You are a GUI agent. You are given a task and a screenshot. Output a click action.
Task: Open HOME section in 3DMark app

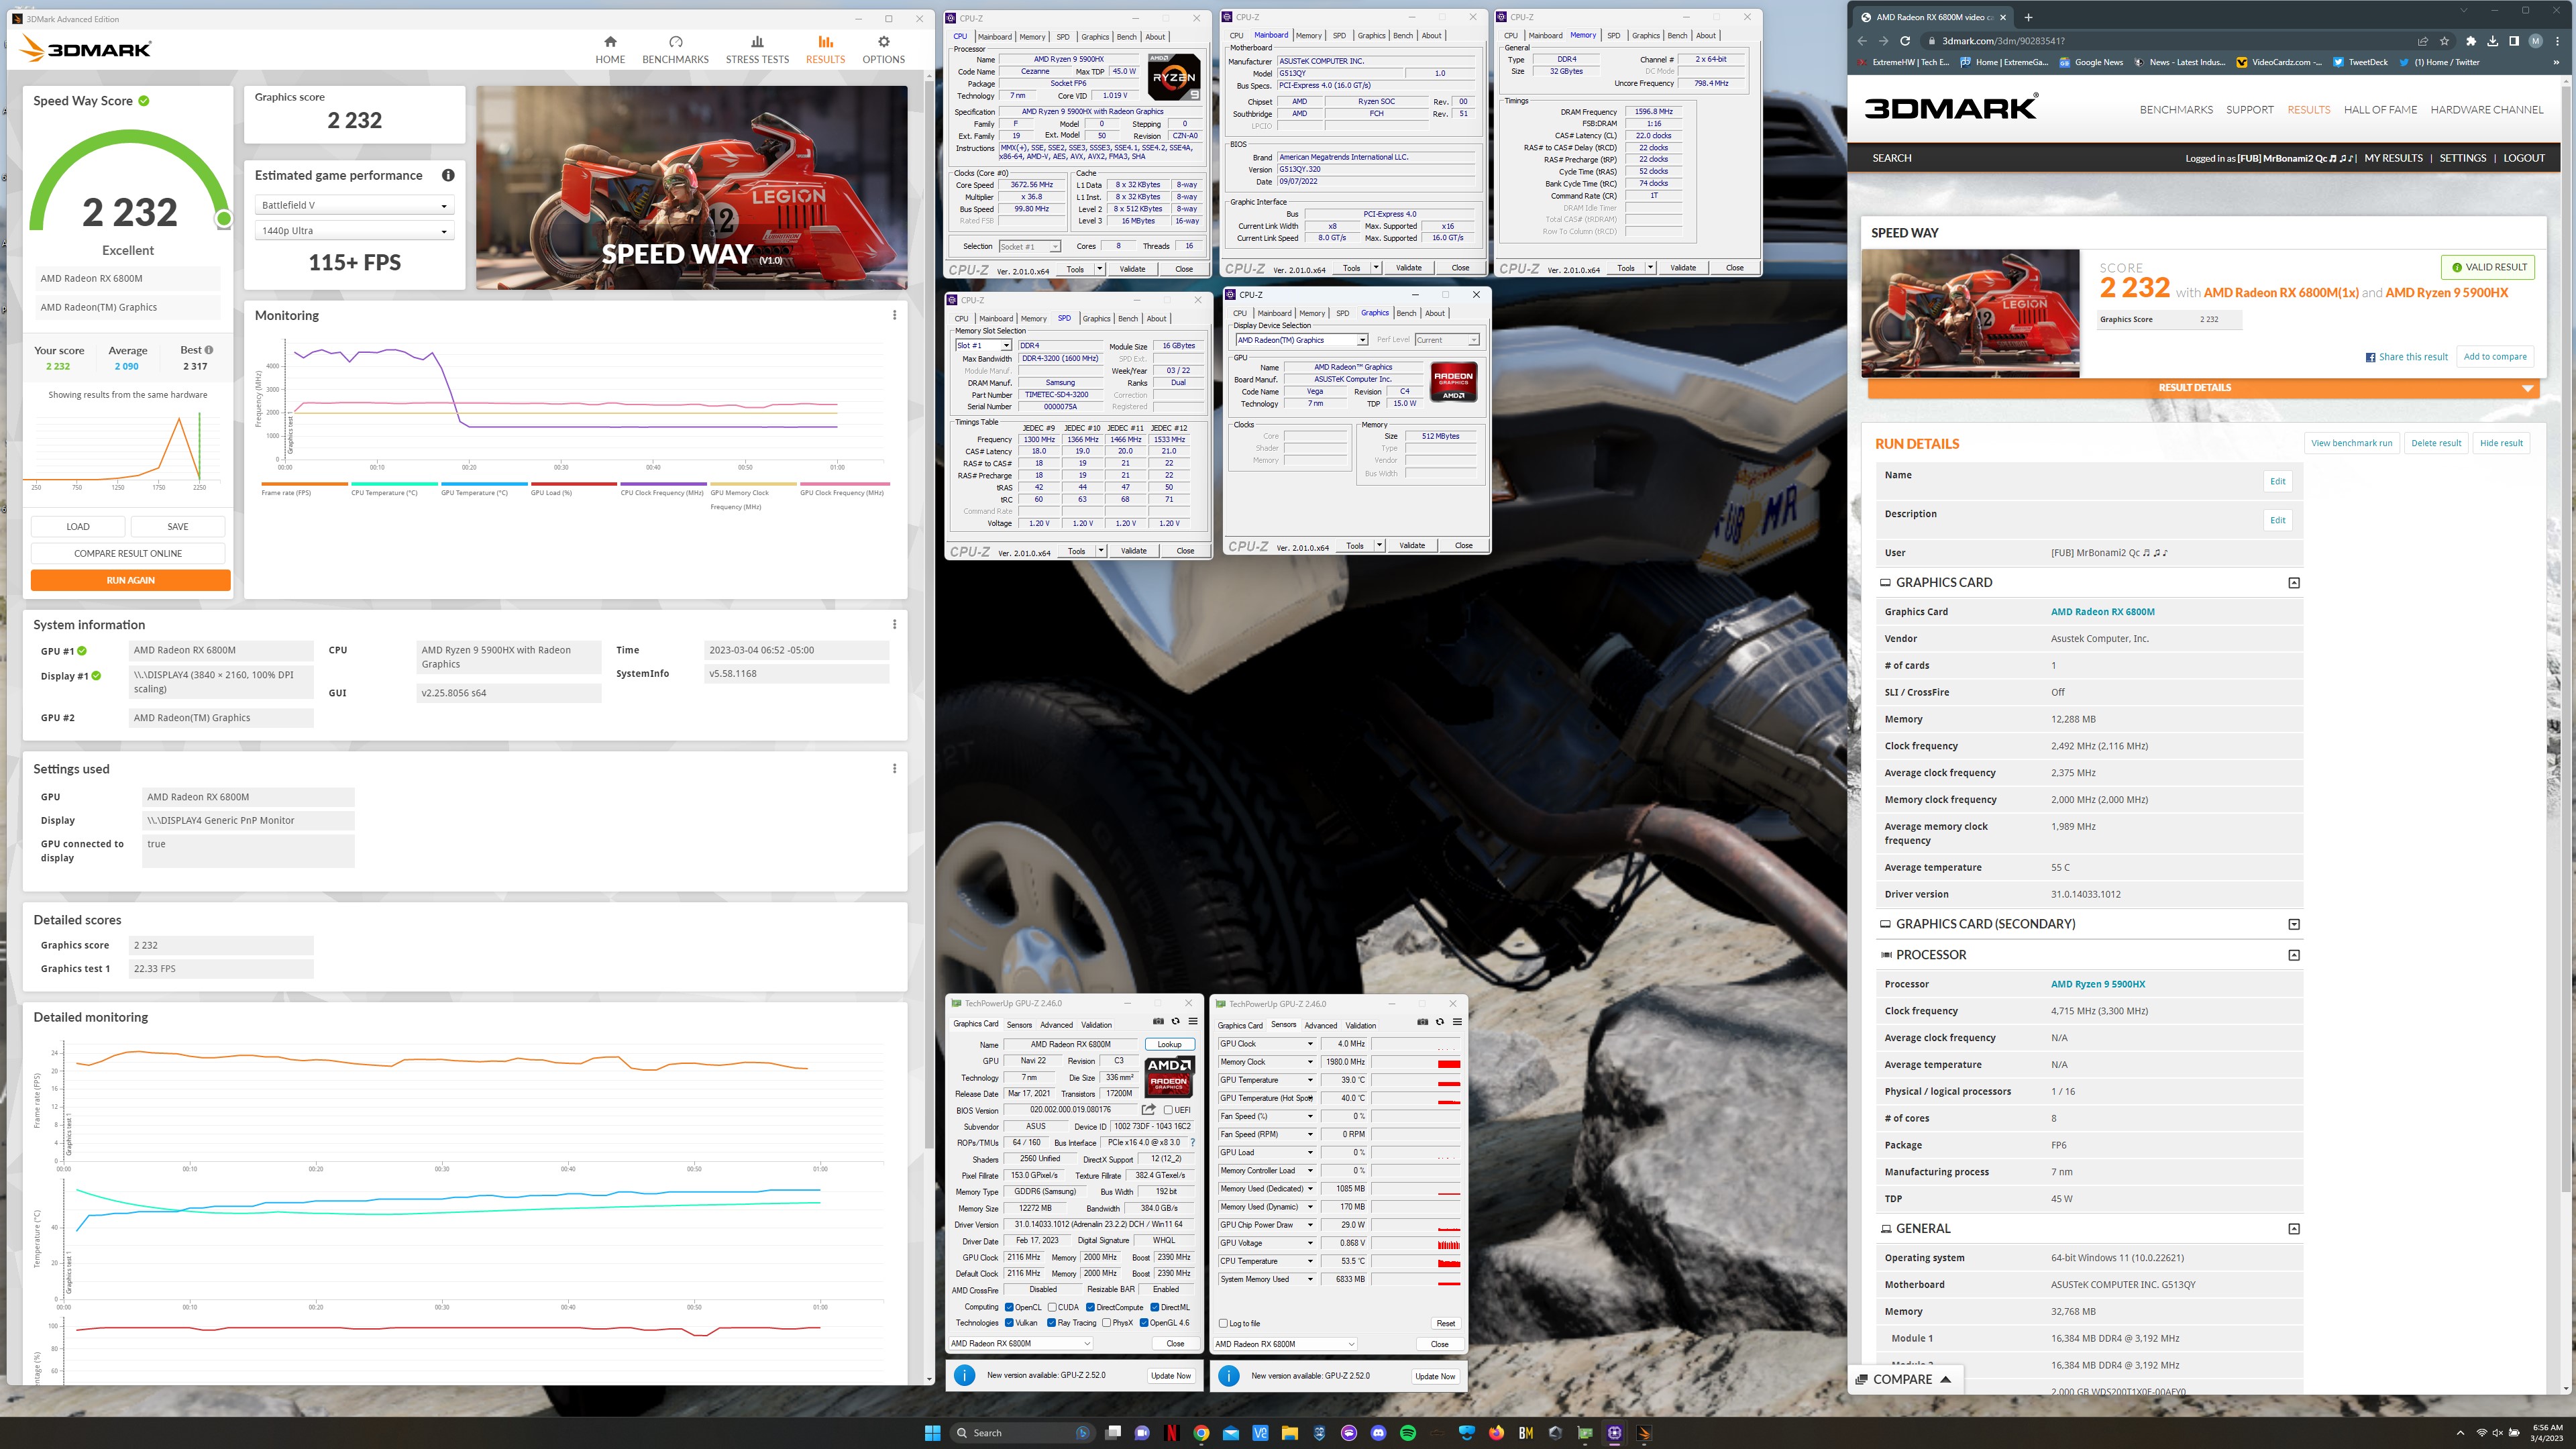(x=610, y=49)
